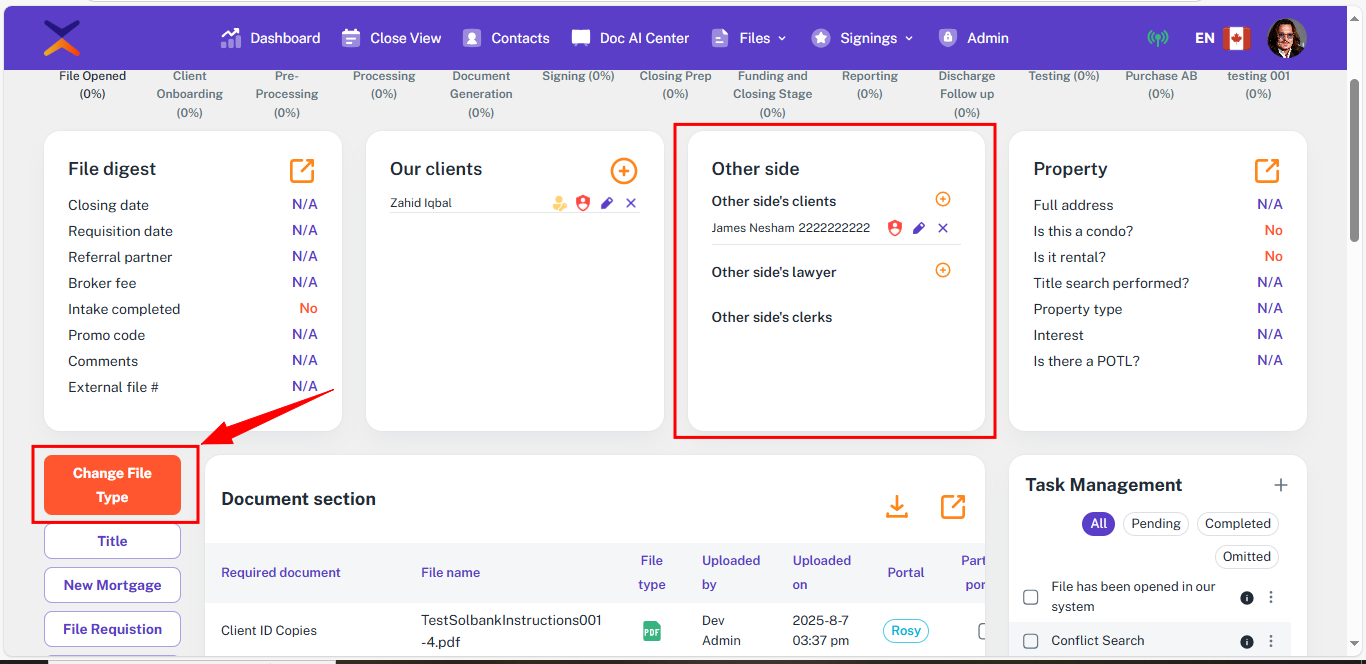The image size is (1366, 664).
Task: Open the Signings dropdown menu
Action: (x=862, y=38)
